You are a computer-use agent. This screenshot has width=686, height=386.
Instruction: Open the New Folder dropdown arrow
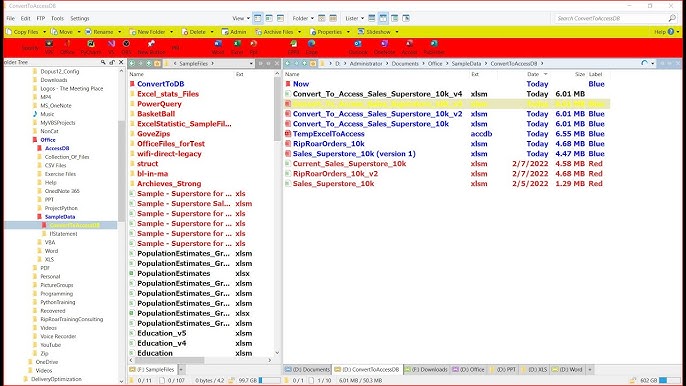(172, 32)
